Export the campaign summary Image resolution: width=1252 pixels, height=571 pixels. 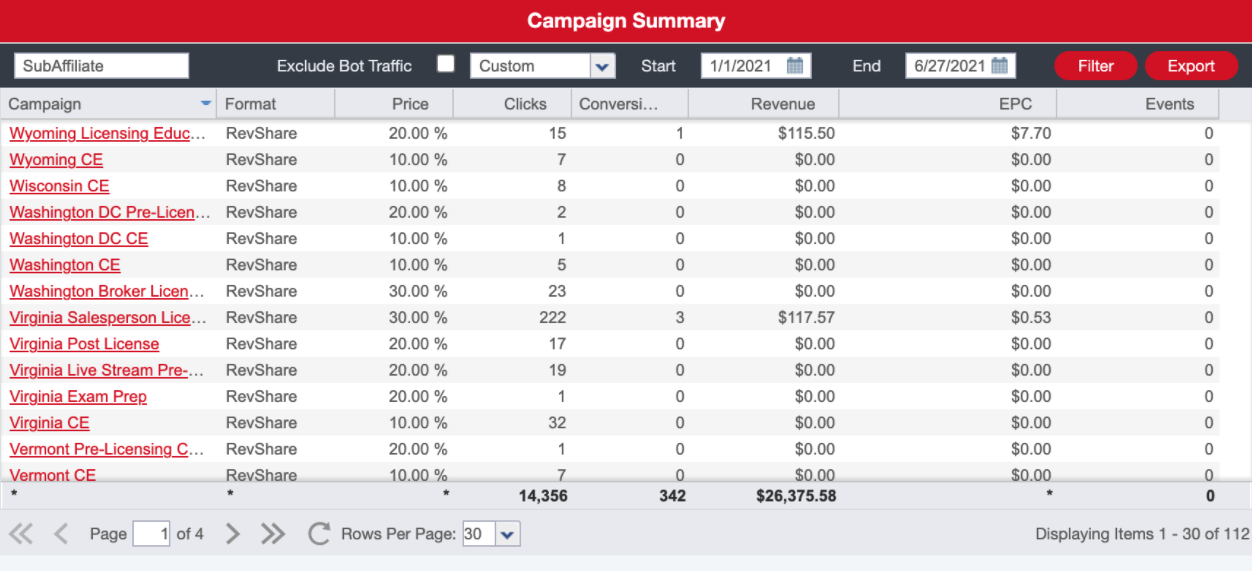(1191, 66)
